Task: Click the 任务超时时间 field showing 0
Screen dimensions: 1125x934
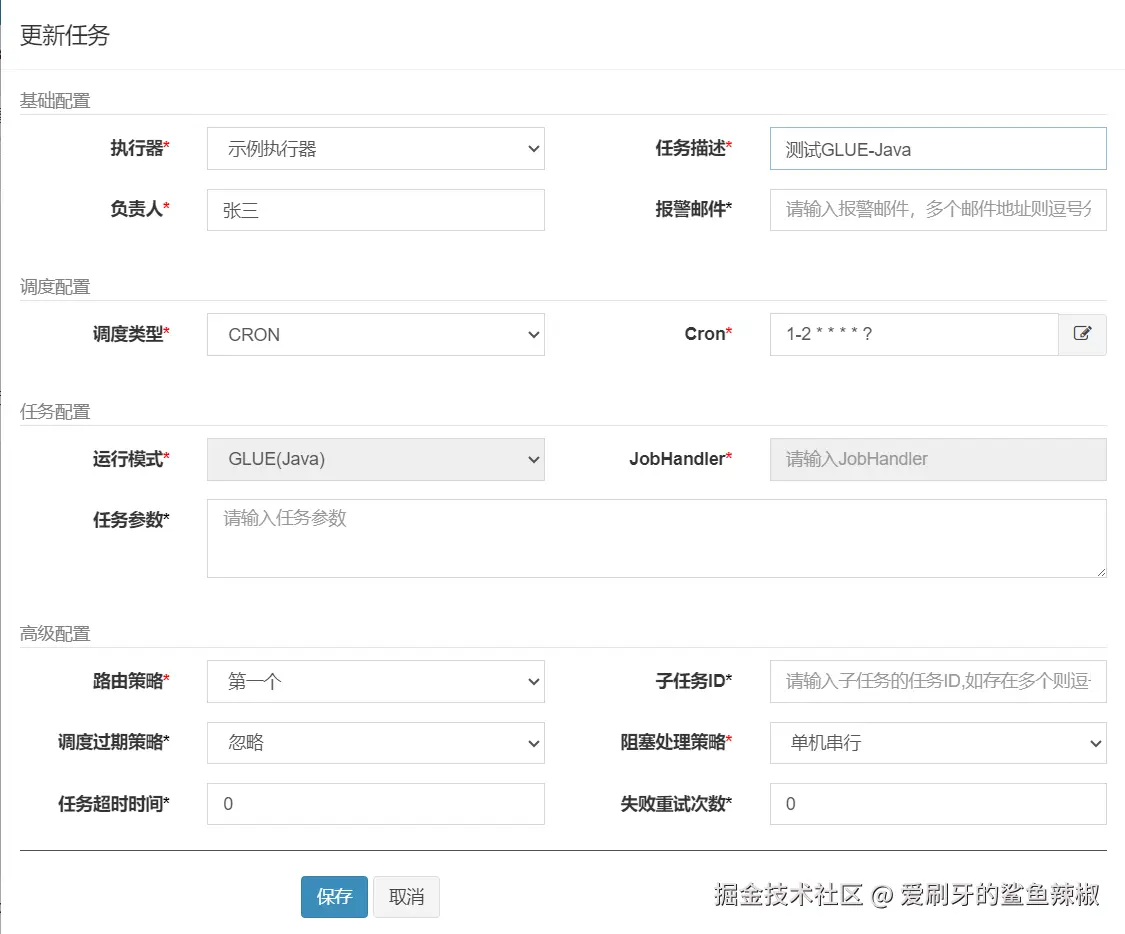Action: pos(376,803)
